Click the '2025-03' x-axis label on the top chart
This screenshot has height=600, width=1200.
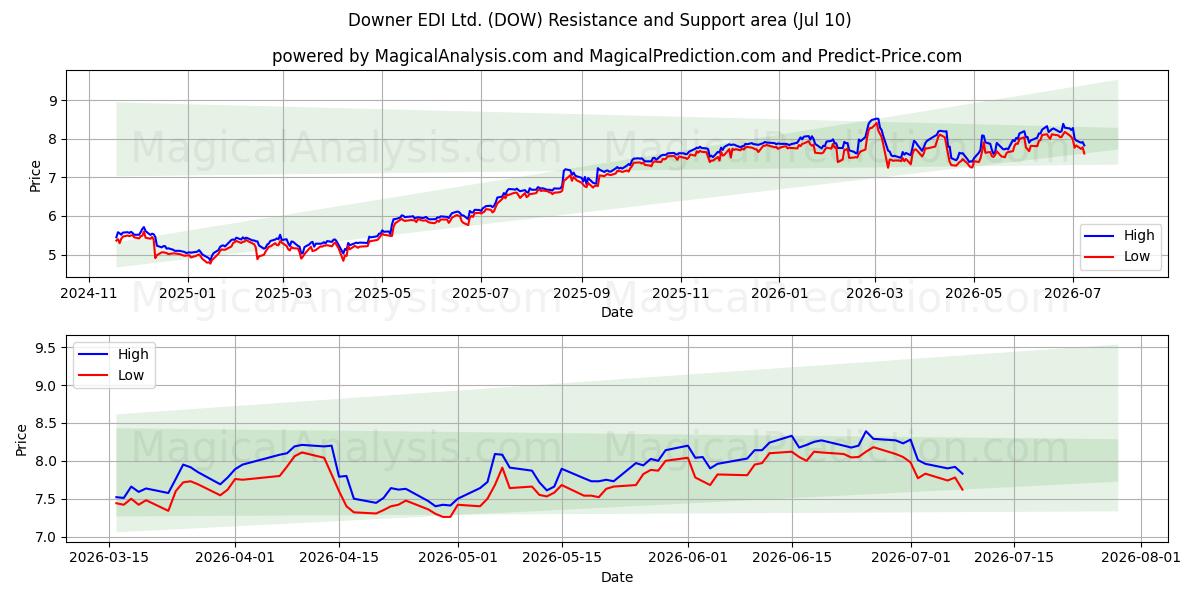(x=283, y=294)
